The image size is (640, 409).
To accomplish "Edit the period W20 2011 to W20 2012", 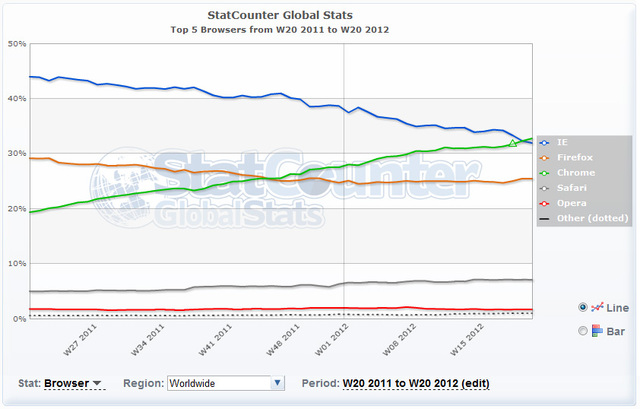I will coord(416,383).
